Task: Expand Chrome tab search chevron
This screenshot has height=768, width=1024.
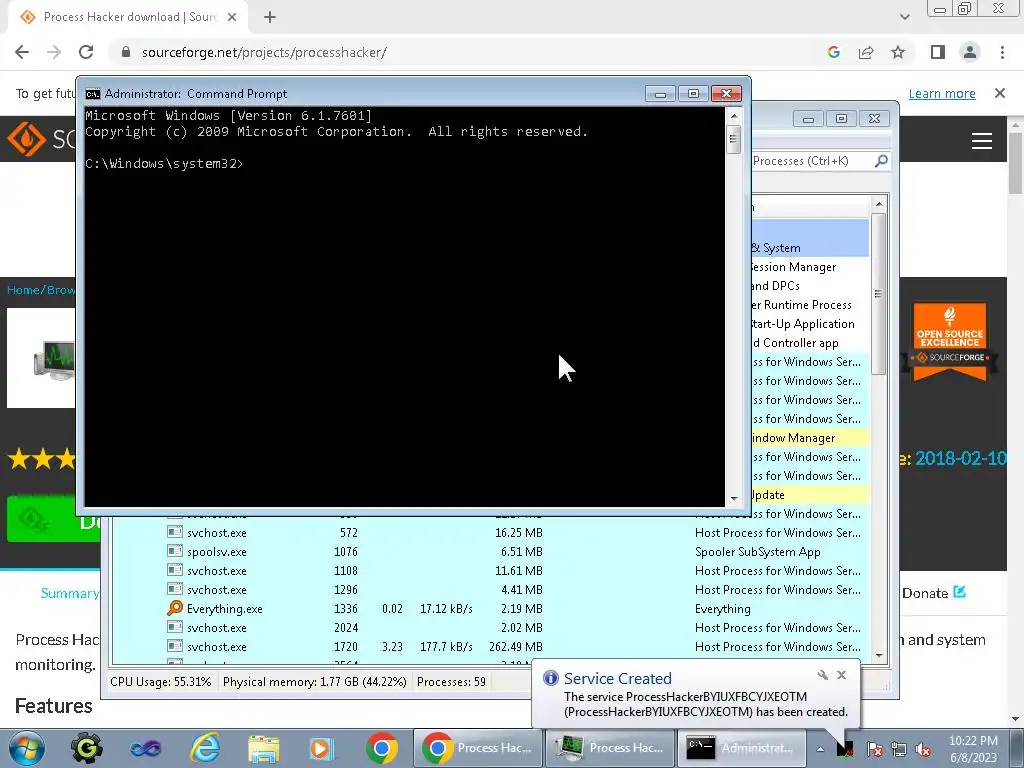Action: (x=904, y=17)
